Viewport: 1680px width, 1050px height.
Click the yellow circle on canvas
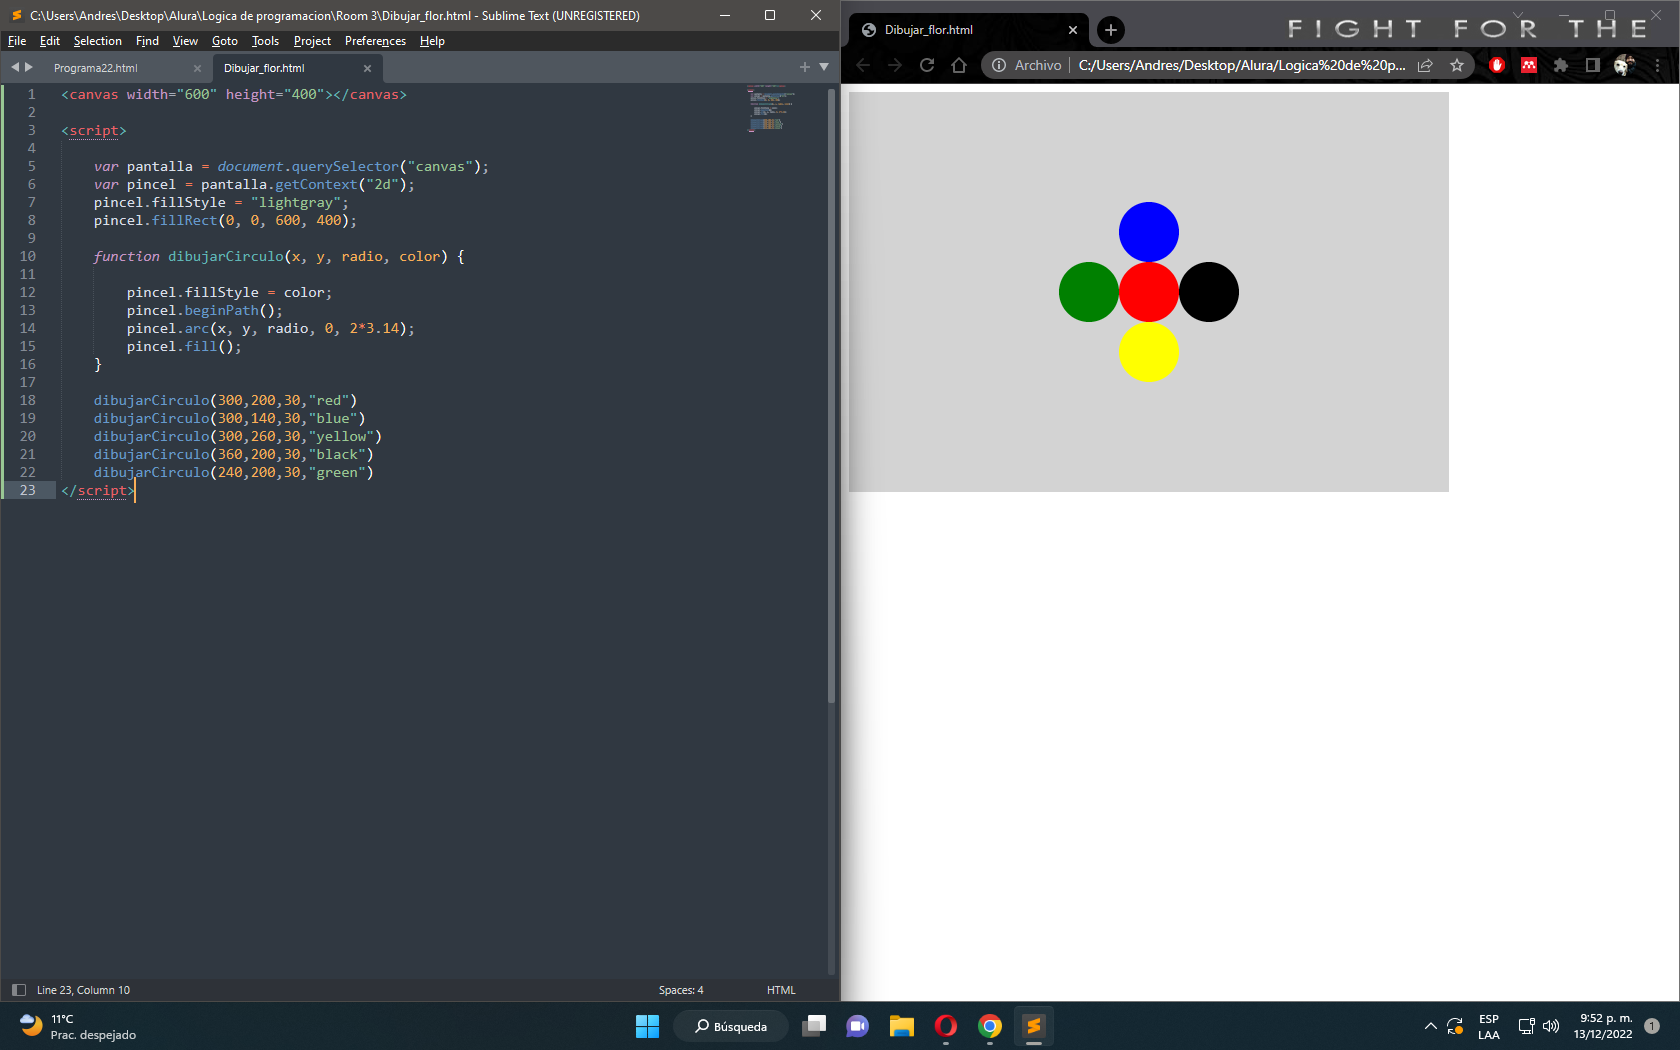click(1149, 352)
